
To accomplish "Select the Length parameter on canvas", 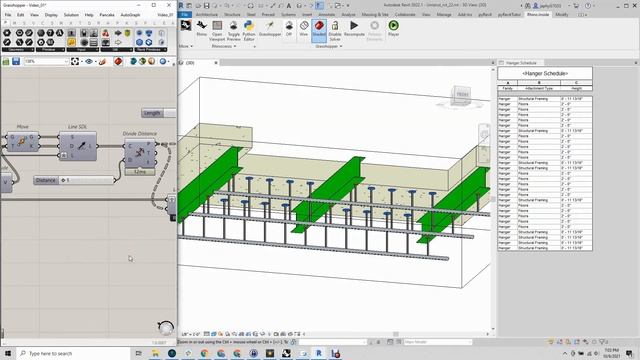I will [159, 113].
